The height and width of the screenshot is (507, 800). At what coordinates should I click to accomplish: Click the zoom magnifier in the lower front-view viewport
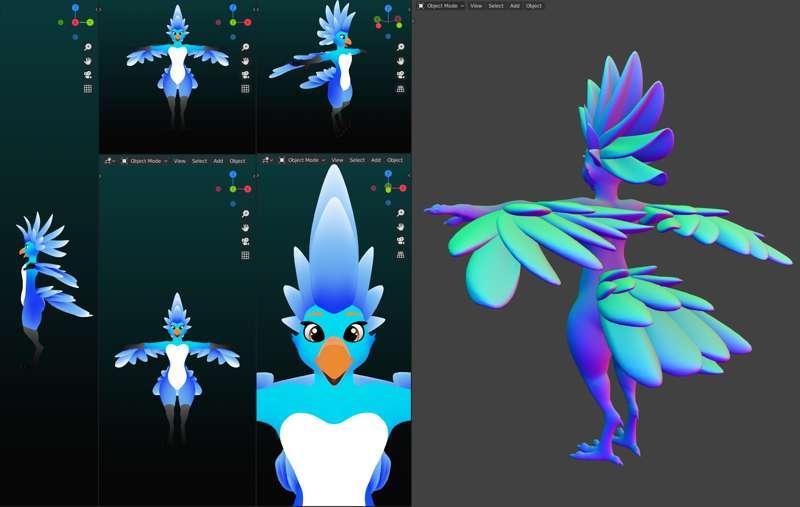point(245,214)
